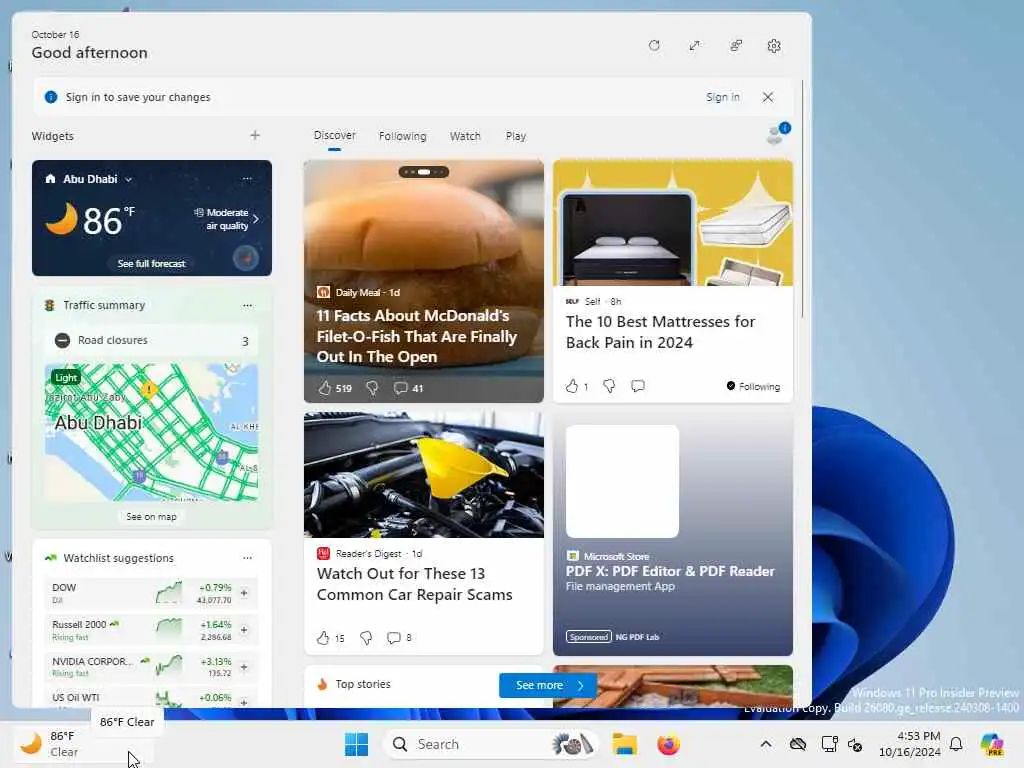
Task: Open Watch Out for Car Repair Scams headline
Action: tap(414, 584)
